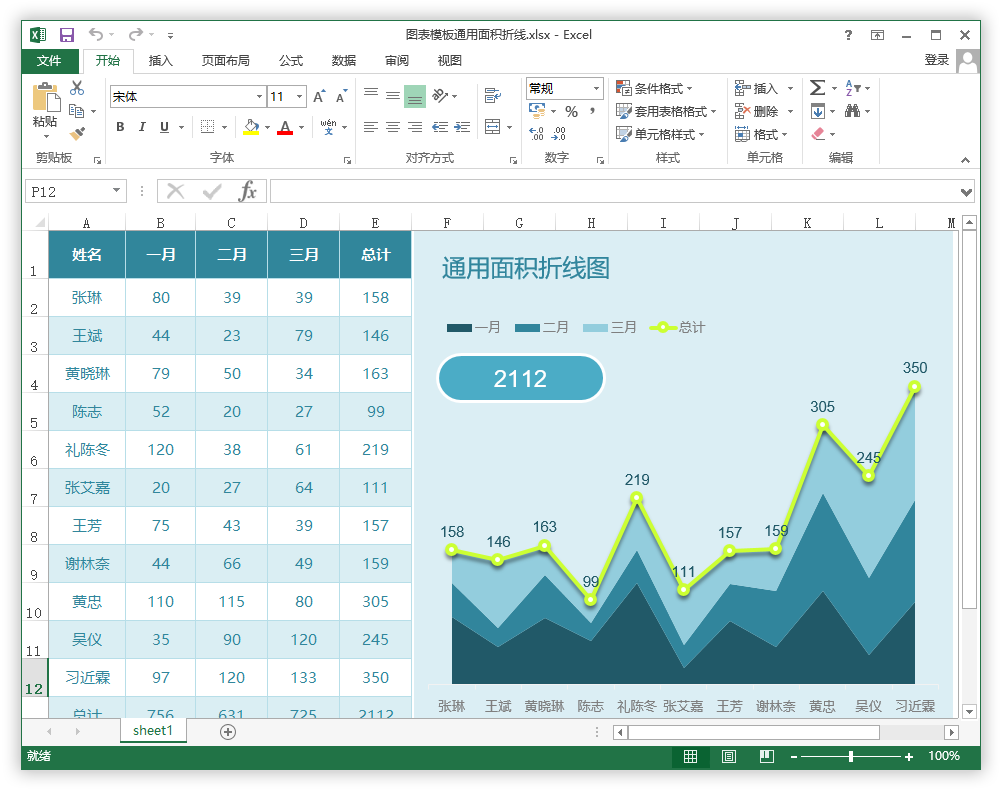Increase font size with the large A
This screenshot has height=790, width=1000.
pos(319,96)
